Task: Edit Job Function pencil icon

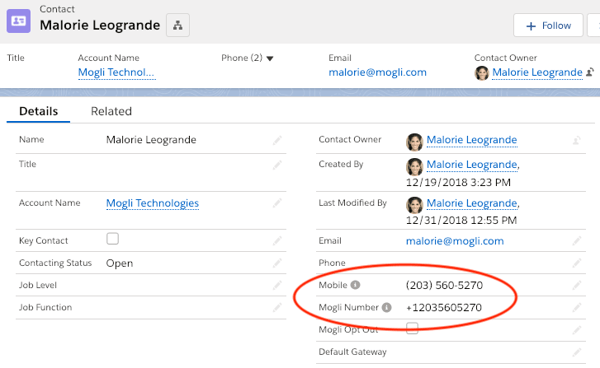Action: [277, 307]
